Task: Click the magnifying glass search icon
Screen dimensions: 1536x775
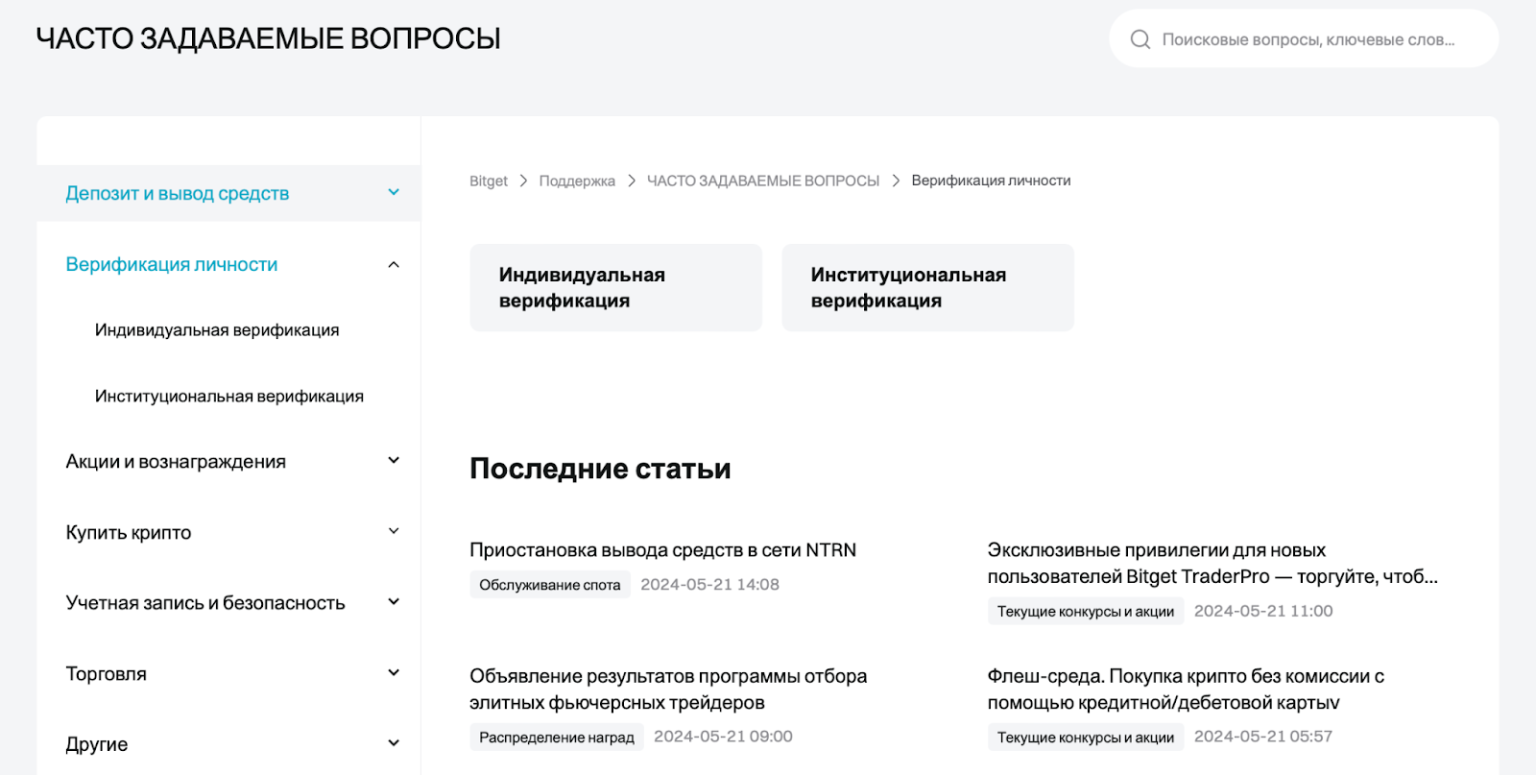Action: point(1139,40)
